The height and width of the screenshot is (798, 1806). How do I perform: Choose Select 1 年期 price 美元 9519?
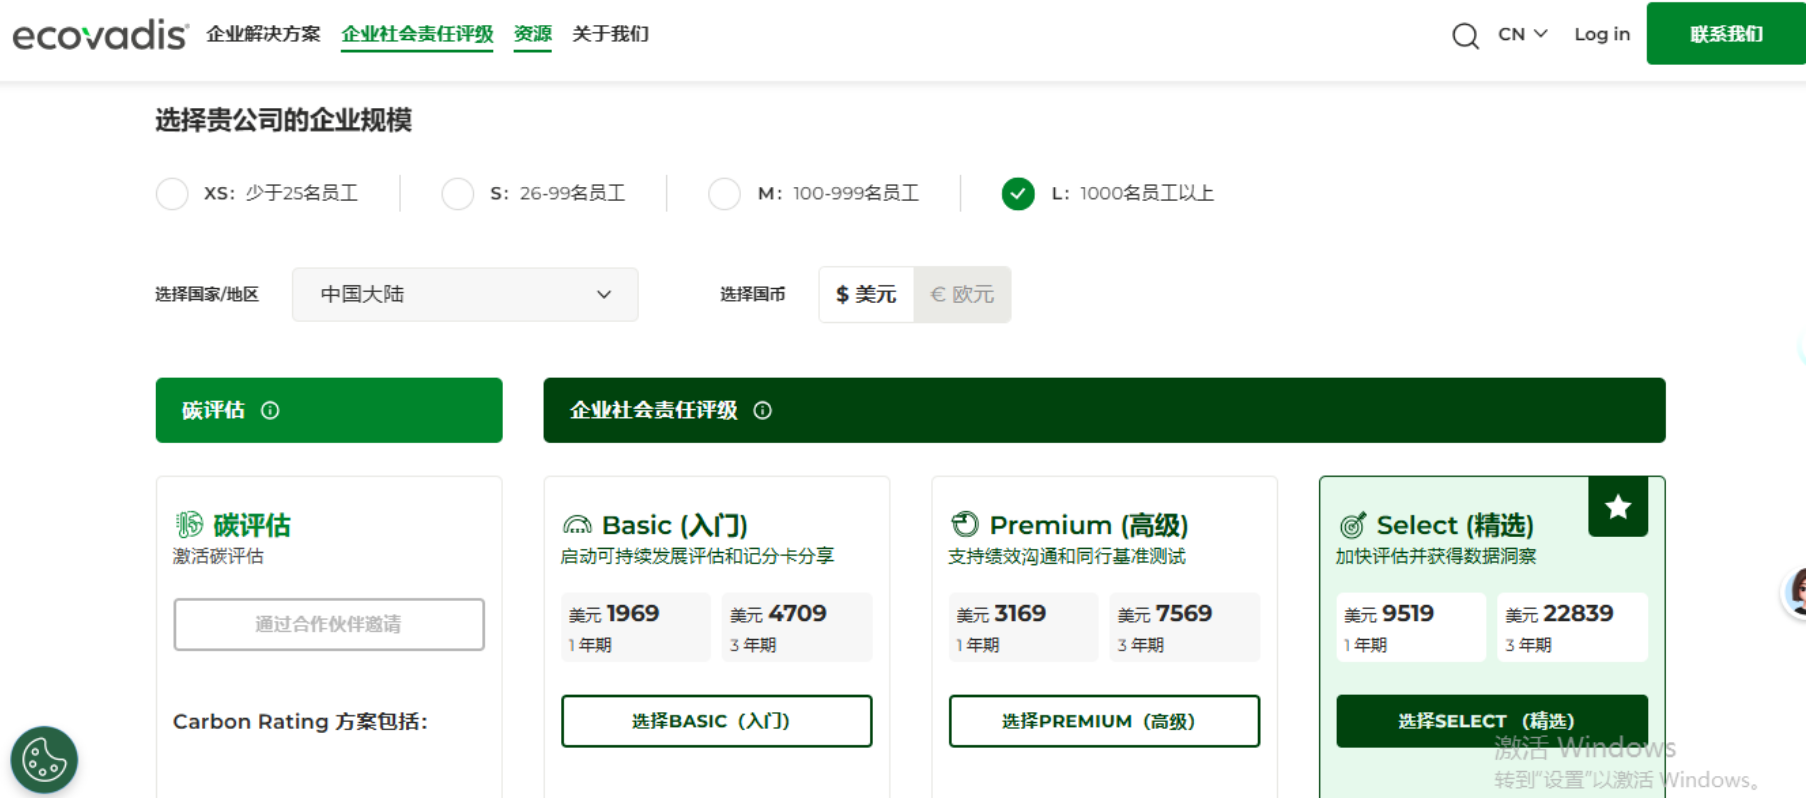(x=1411, y=627)
